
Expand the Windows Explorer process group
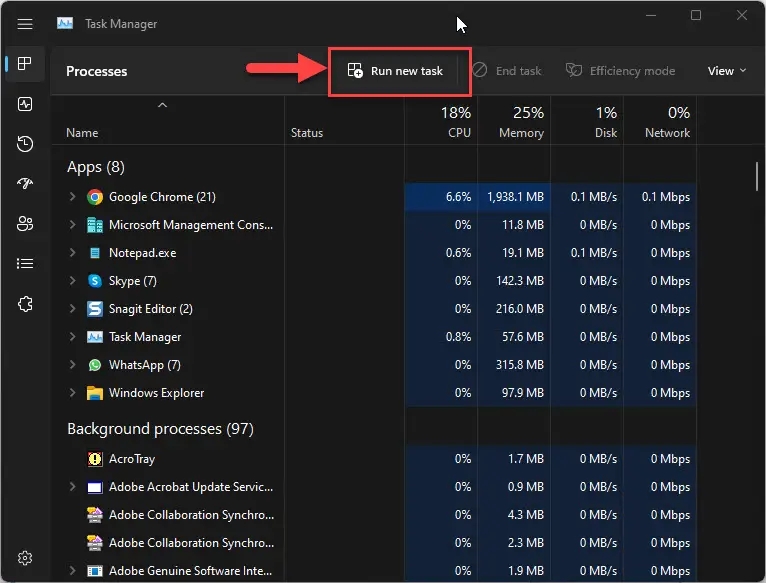[72, 392]
